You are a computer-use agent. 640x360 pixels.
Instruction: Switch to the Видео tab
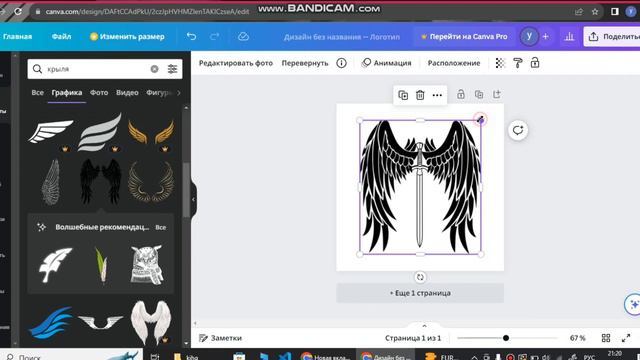[127, 93]
